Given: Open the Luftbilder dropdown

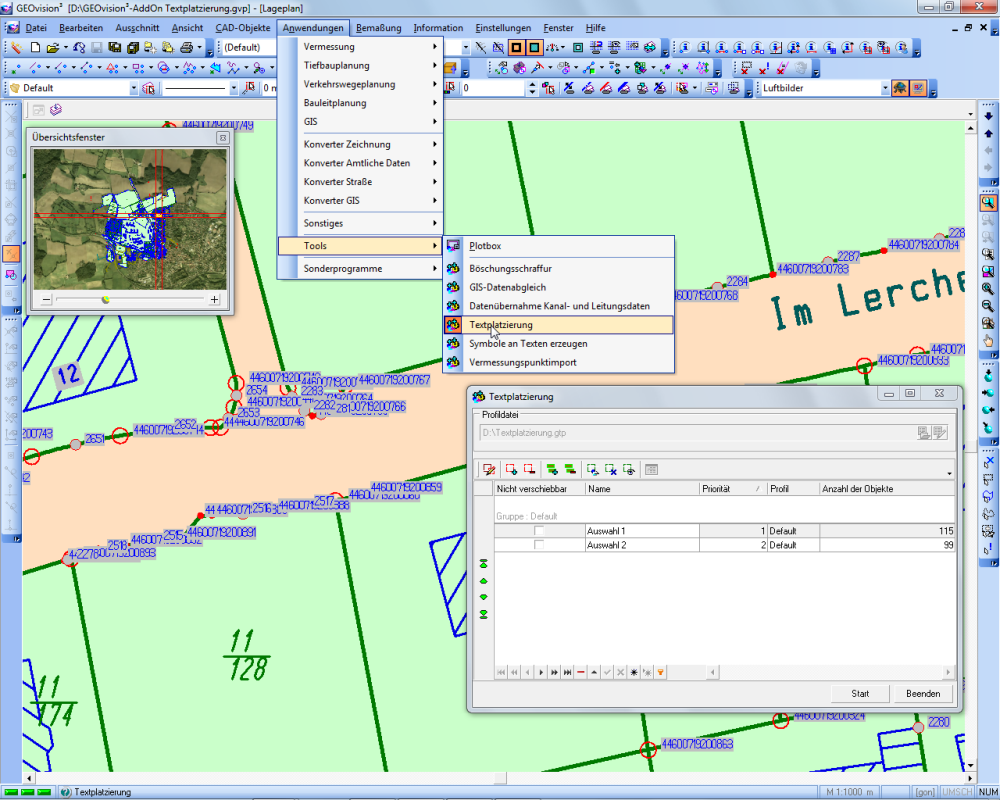Looking at the screenshot, I should pos(885,88).
